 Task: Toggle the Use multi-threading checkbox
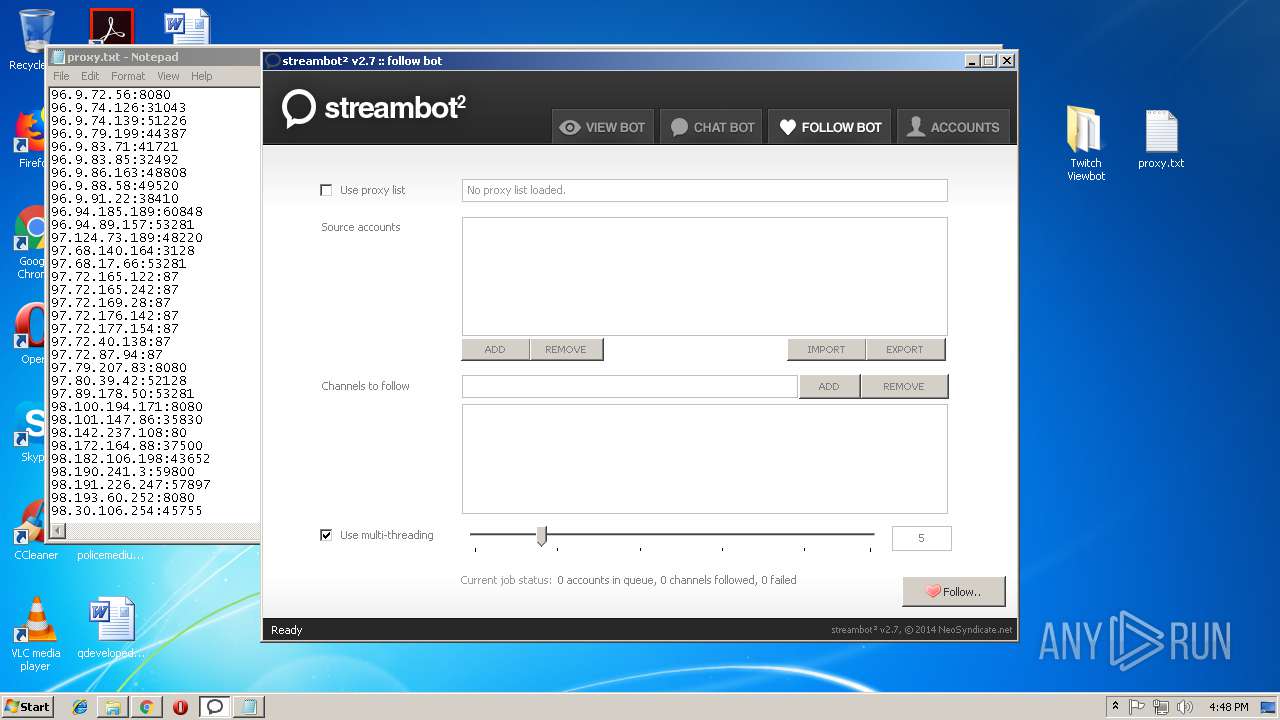tap(326, 535)
